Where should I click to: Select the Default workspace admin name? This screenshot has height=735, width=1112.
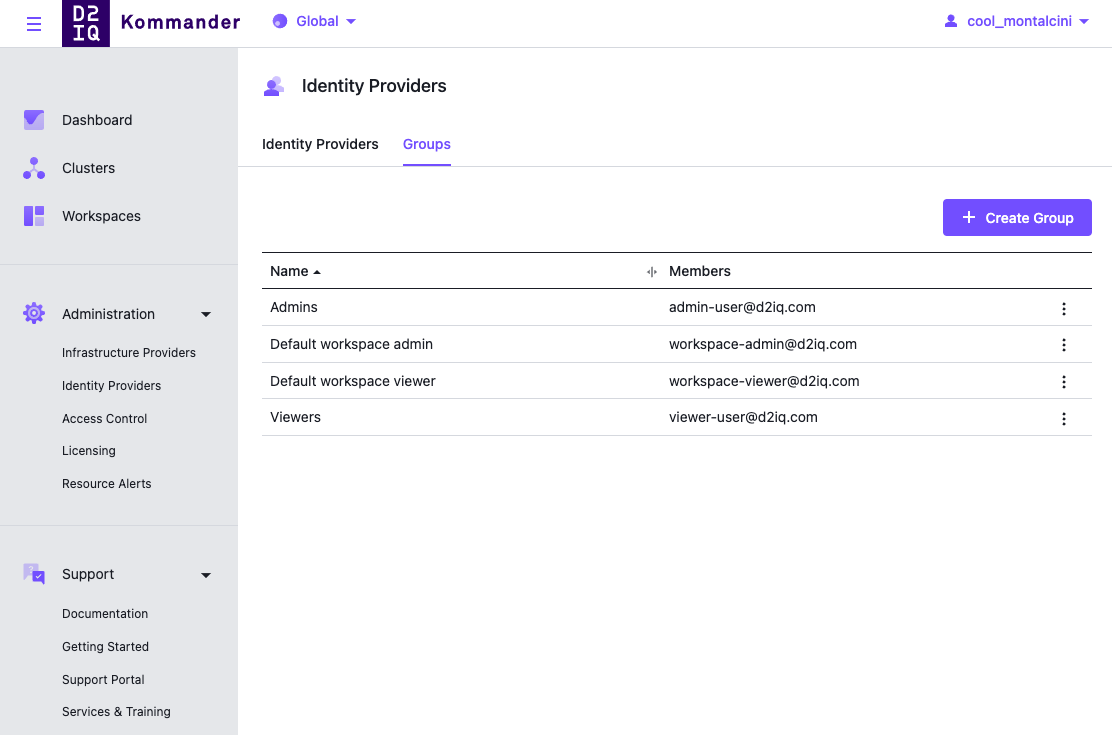(351, 344)
